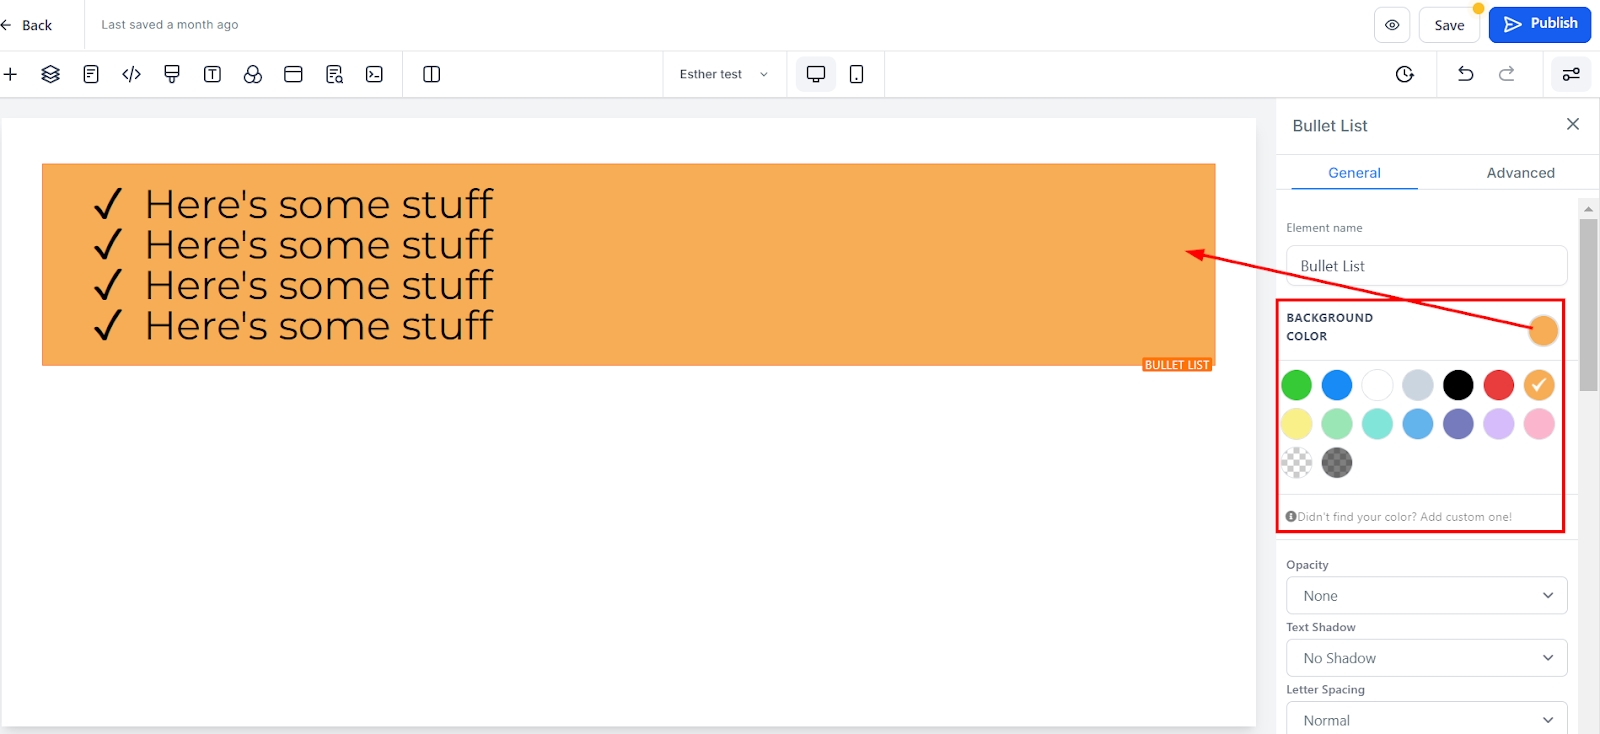Click the add element plus icon
The width and height of the screenshot is (1600, 734).
pyautogui.click(x=11, y=74)
